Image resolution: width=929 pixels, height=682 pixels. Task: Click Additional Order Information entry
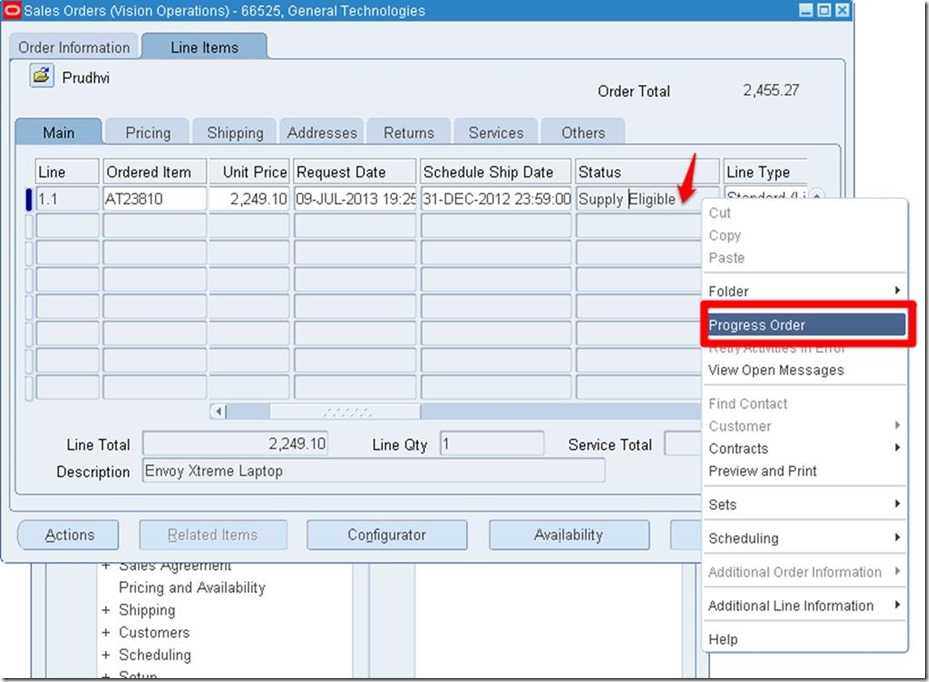pyautogui.click(x=805, y=572)
